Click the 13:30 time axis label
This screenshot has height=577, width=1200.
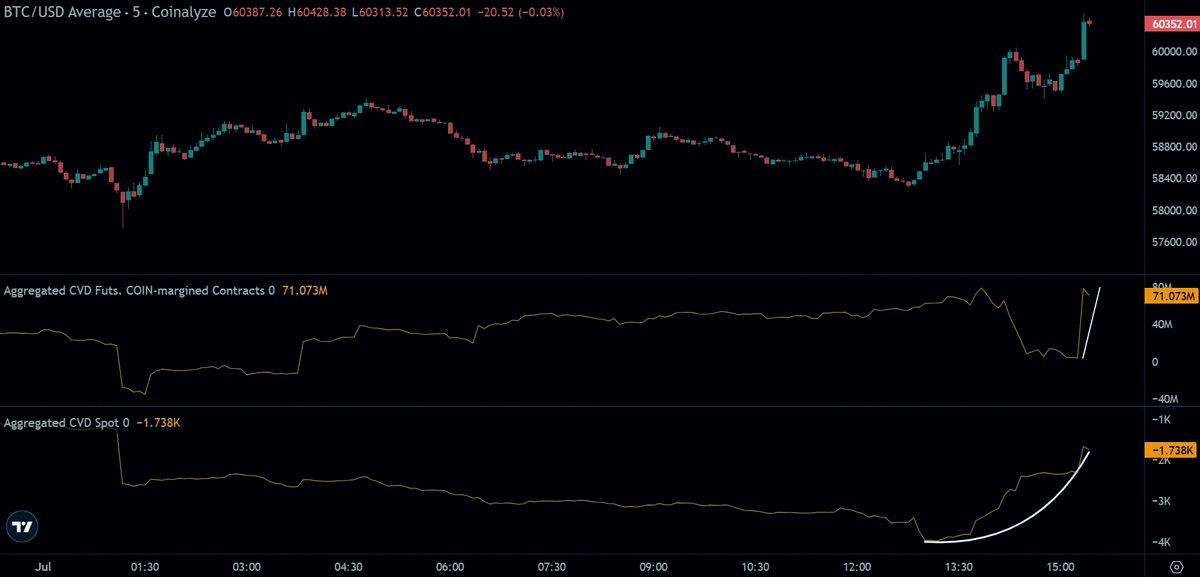[x=959, y=566]
